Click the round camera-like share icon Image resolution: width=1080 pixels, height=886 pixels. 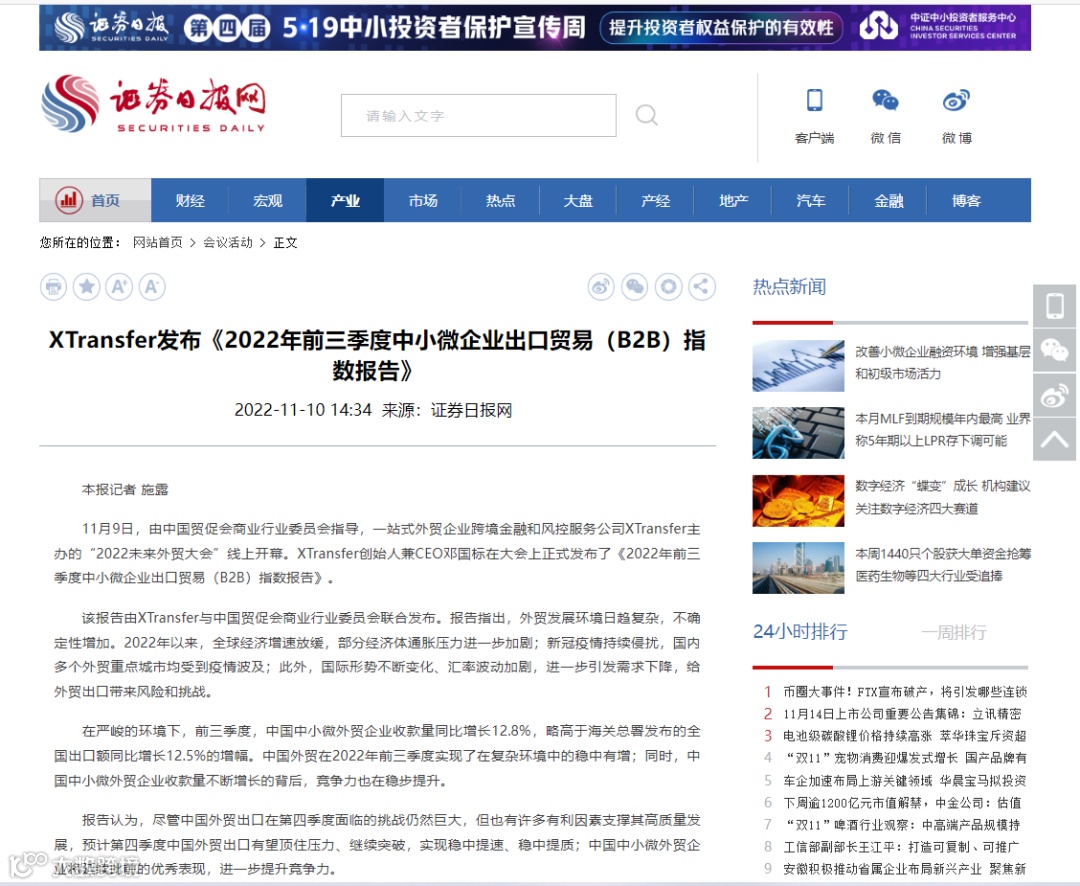coord(668,287)
